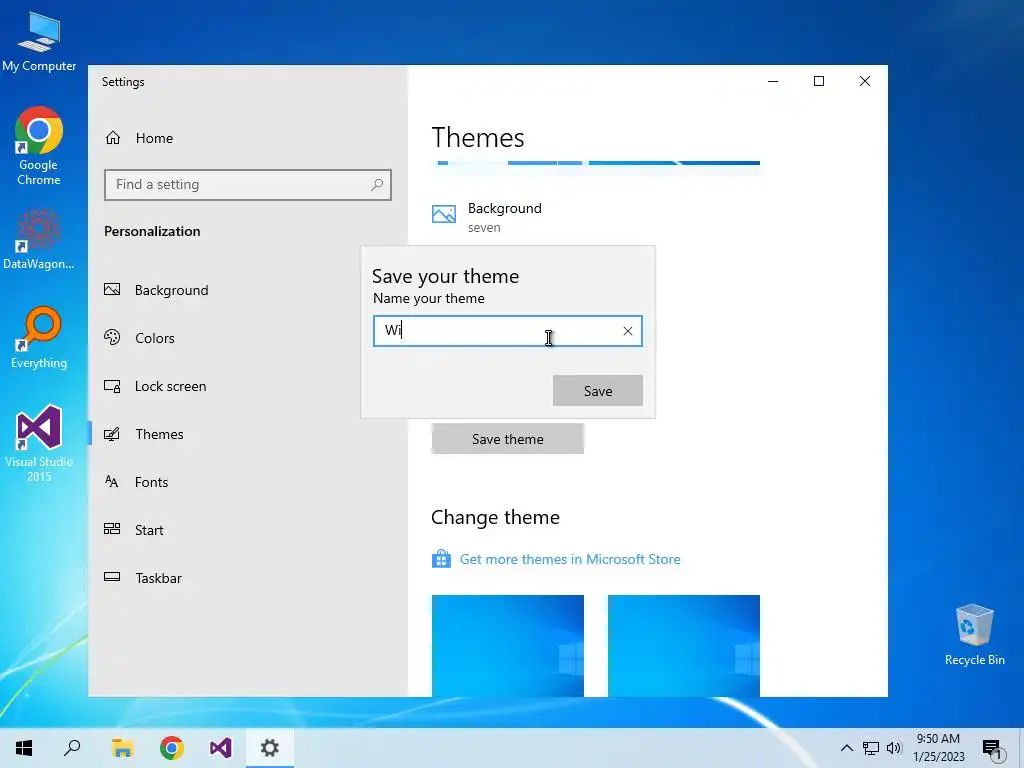Click the search magnifier in Find a setting
The image size is (1024, 768).
pos(377,185)
